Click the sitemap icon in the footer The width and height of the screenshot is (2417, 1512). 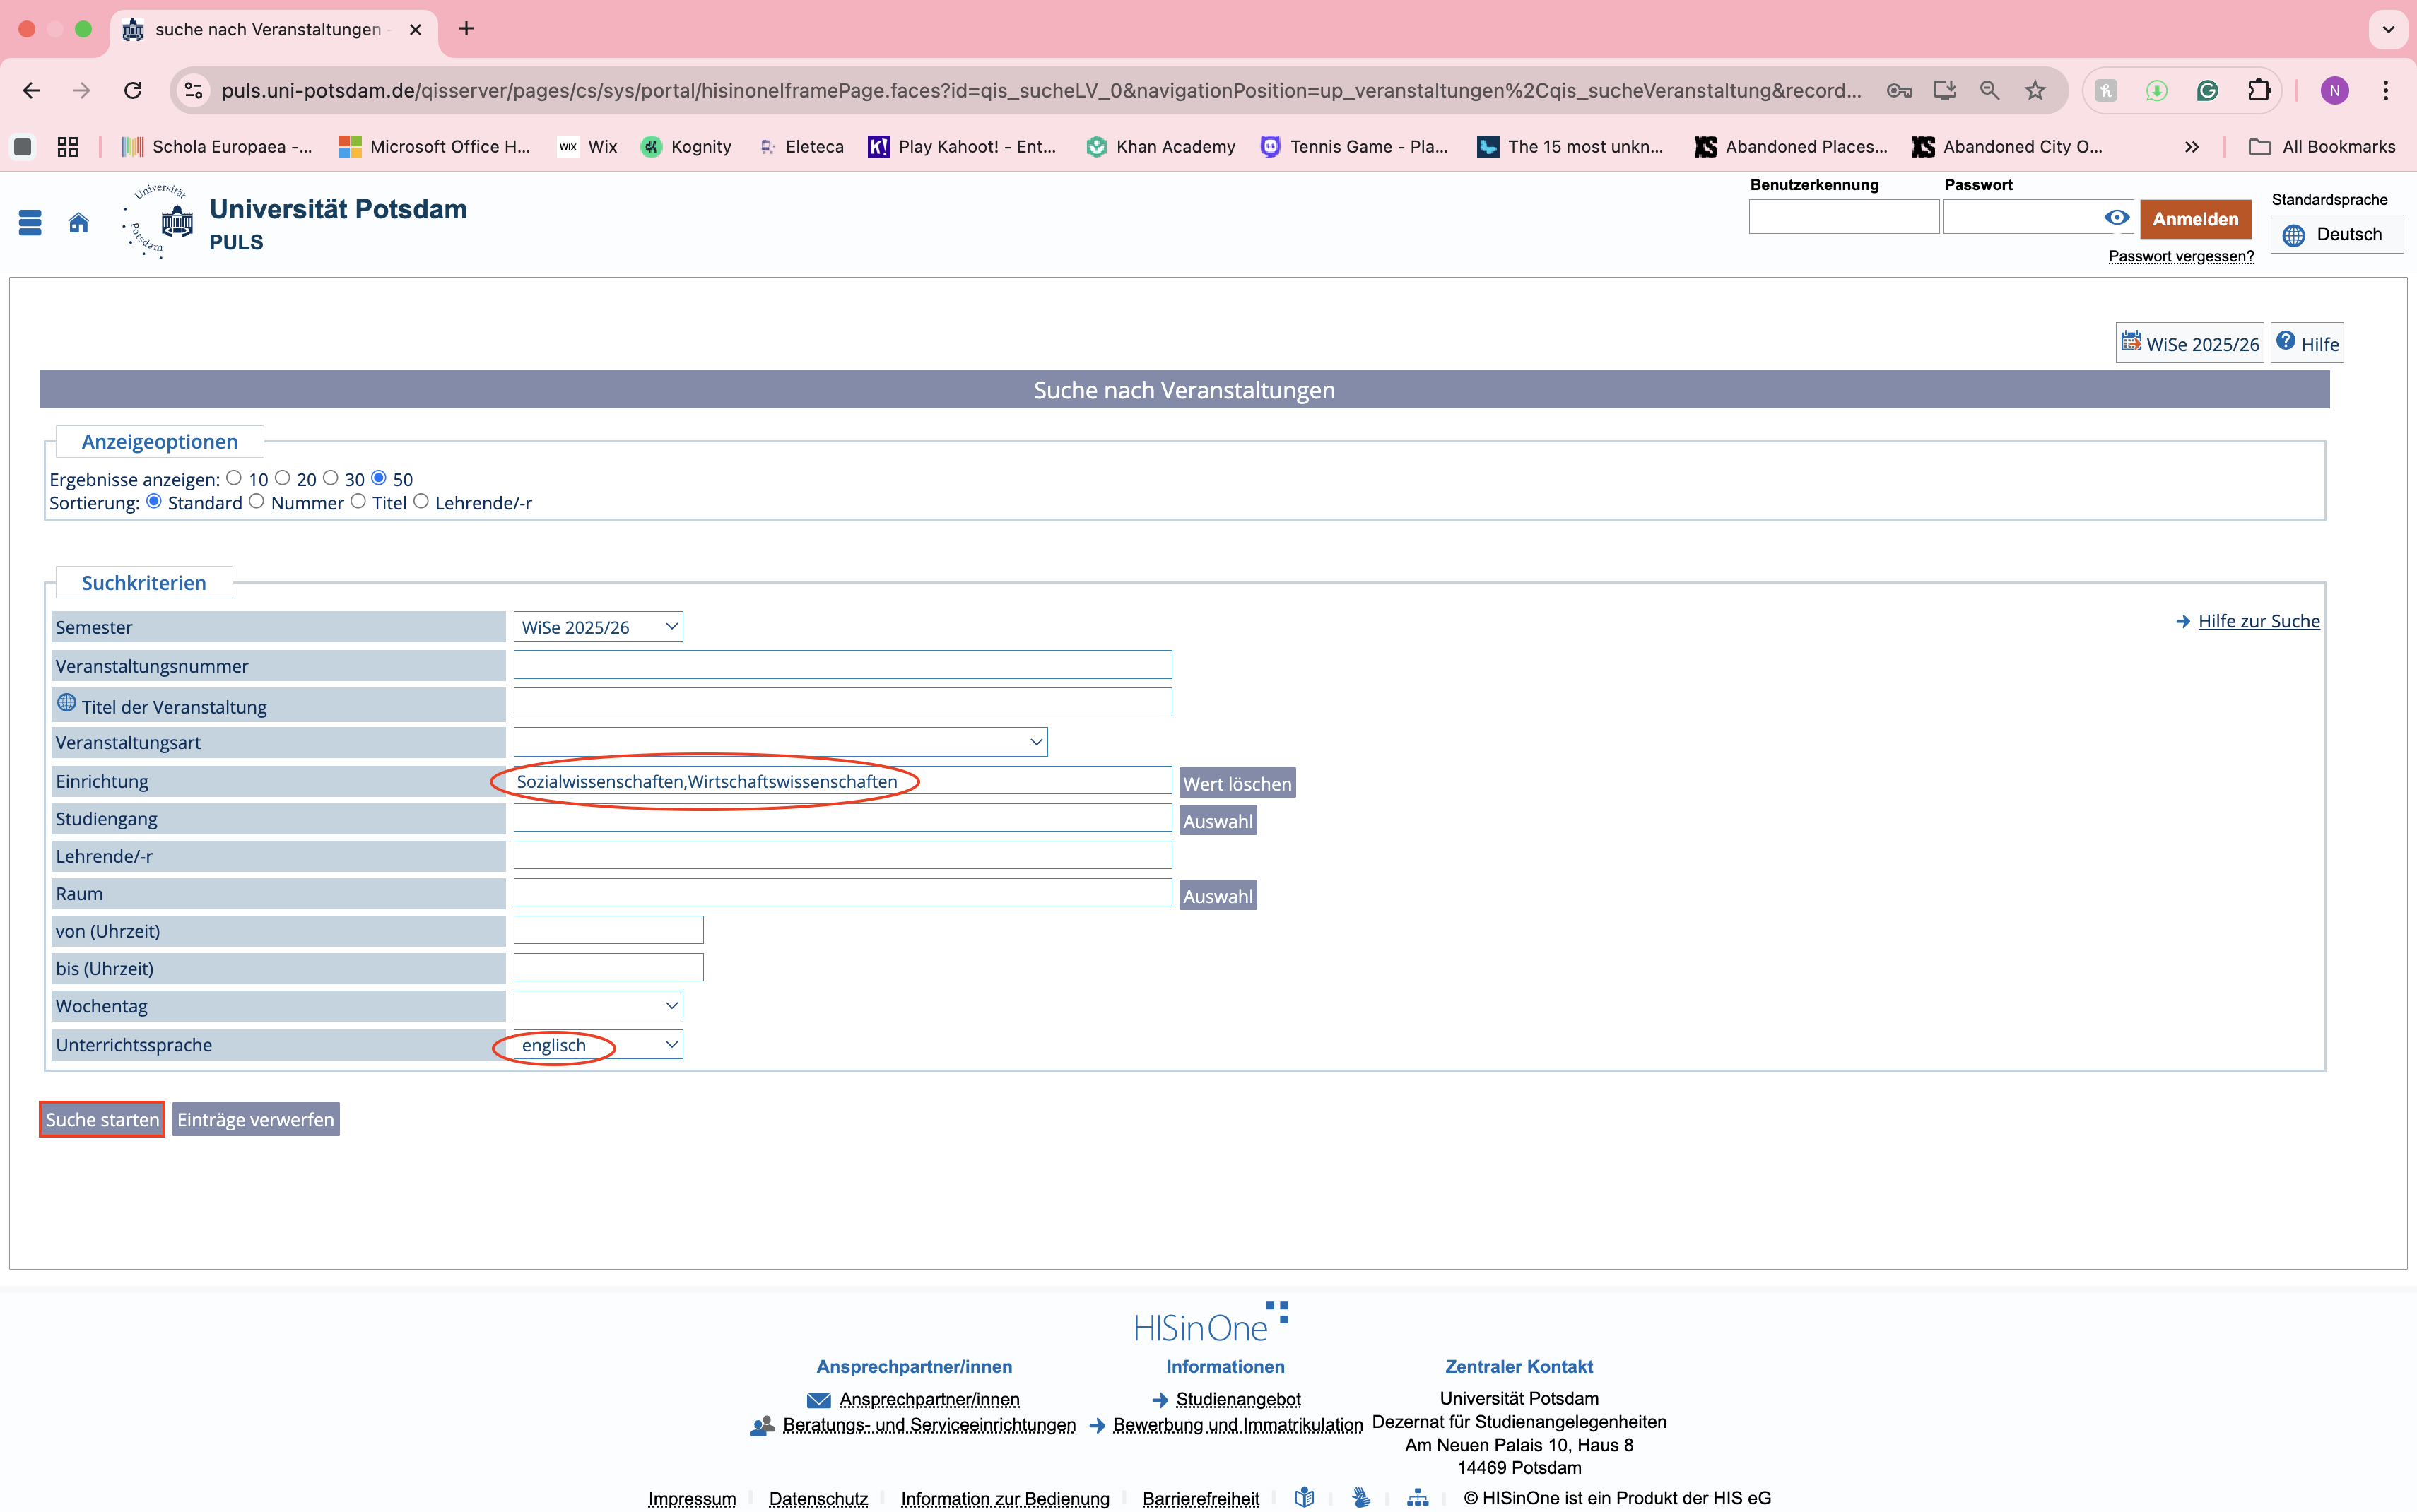[x=1417, y=1497]
